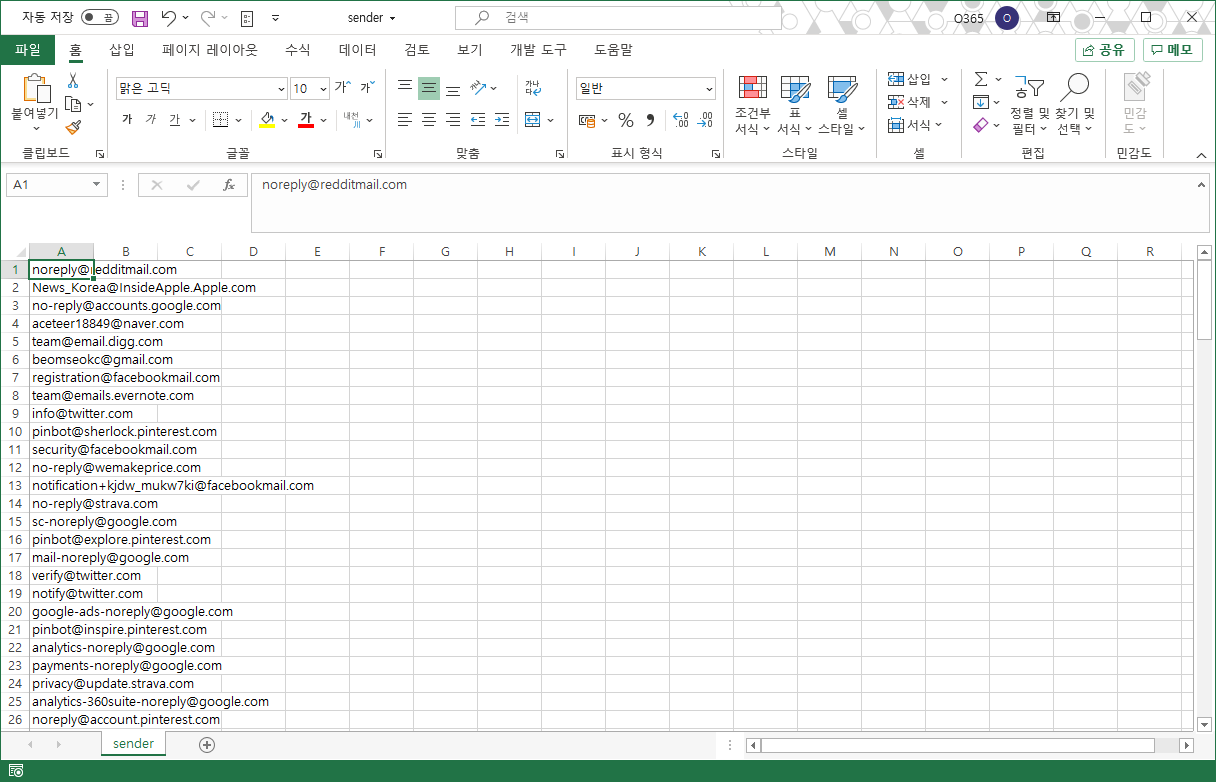Click the 공유 share button
This screenshot has width=1216, height=782.
tap(1105, 50)
